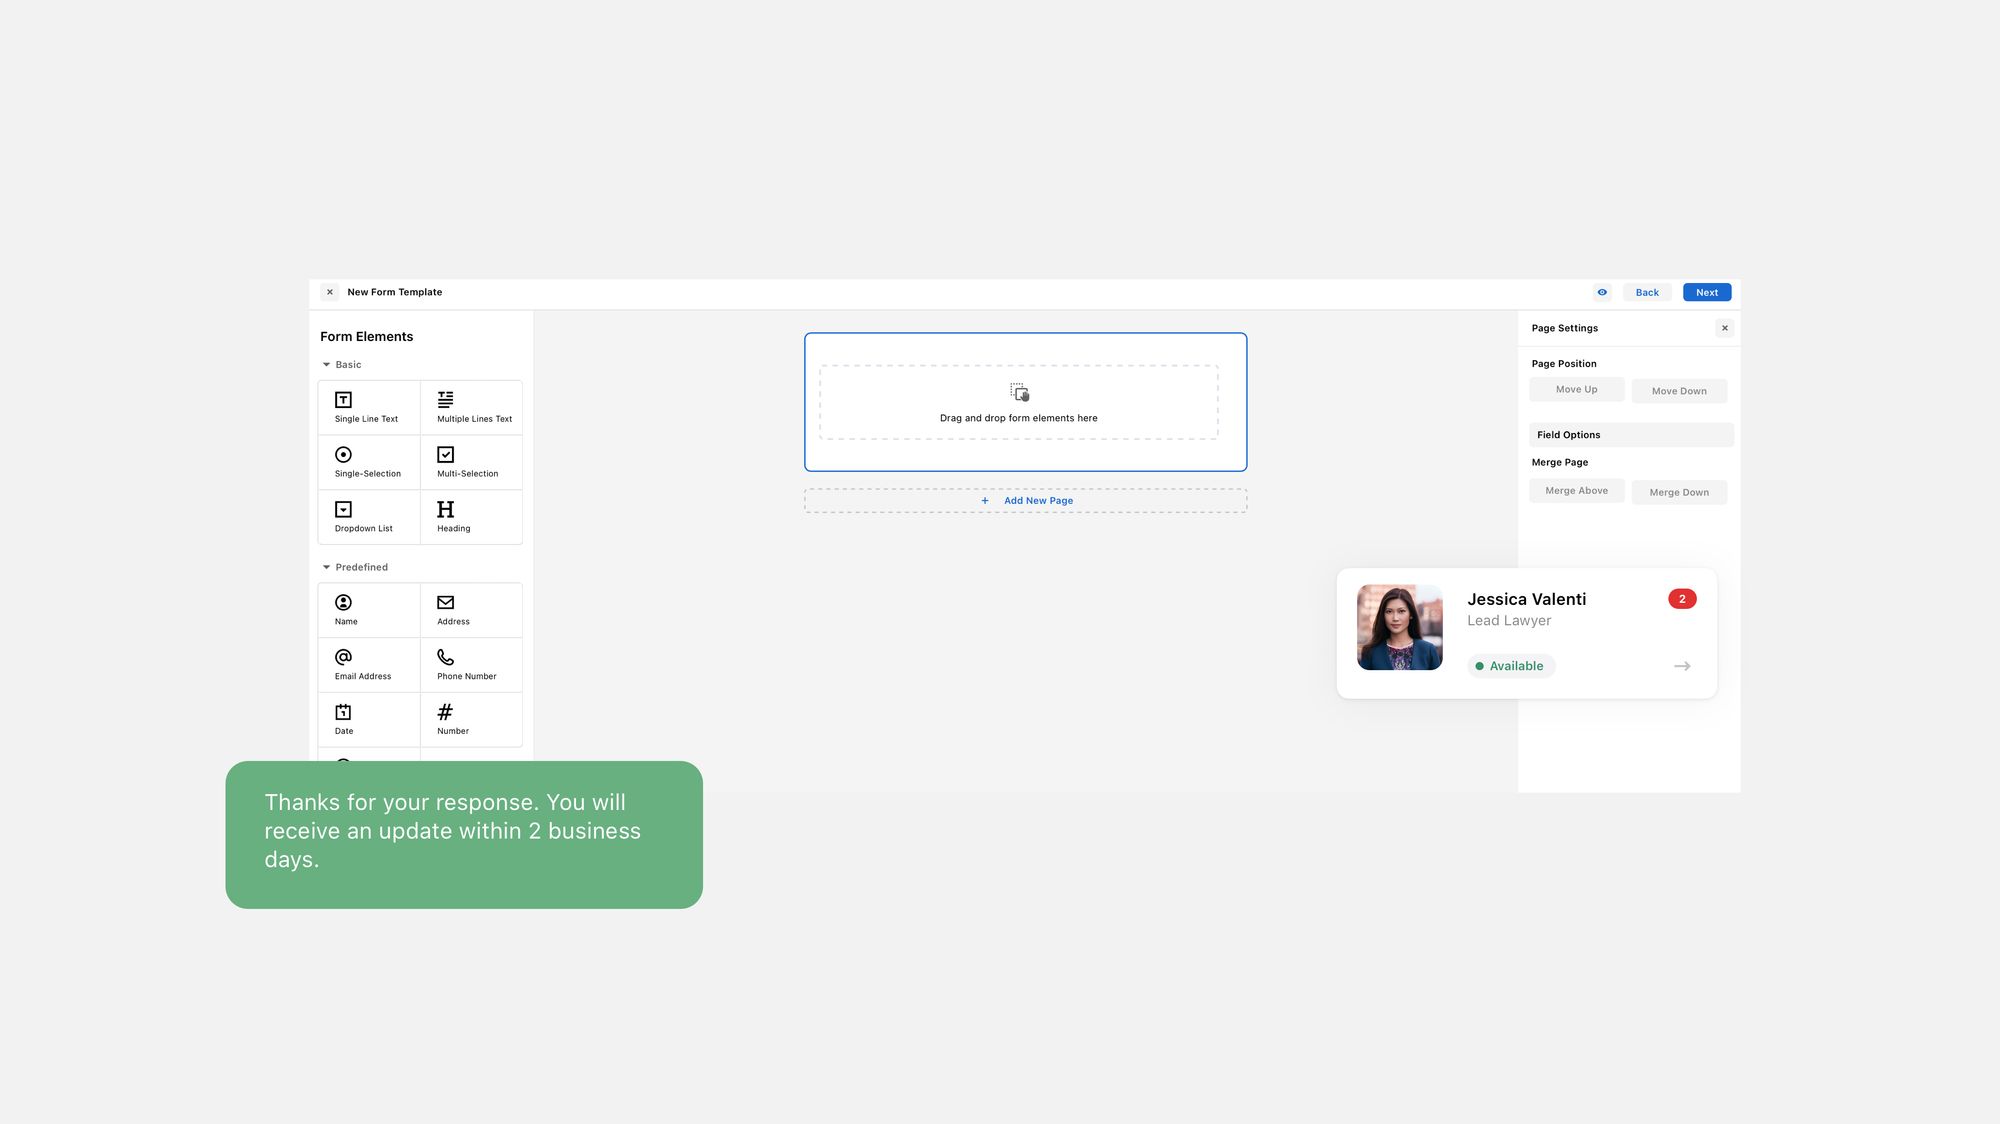Choose the Address predefined element
The image size is (2000, 1124).
click(x=472, y=609)
